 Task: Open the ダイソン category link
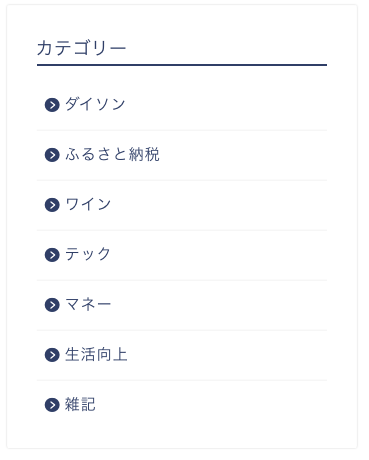95,104
